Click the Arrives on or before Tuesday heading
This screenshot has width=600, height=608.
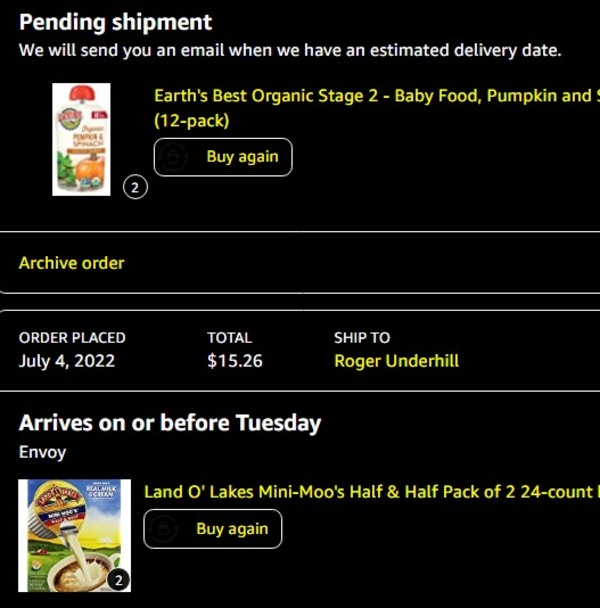click(x=170, y=422)
